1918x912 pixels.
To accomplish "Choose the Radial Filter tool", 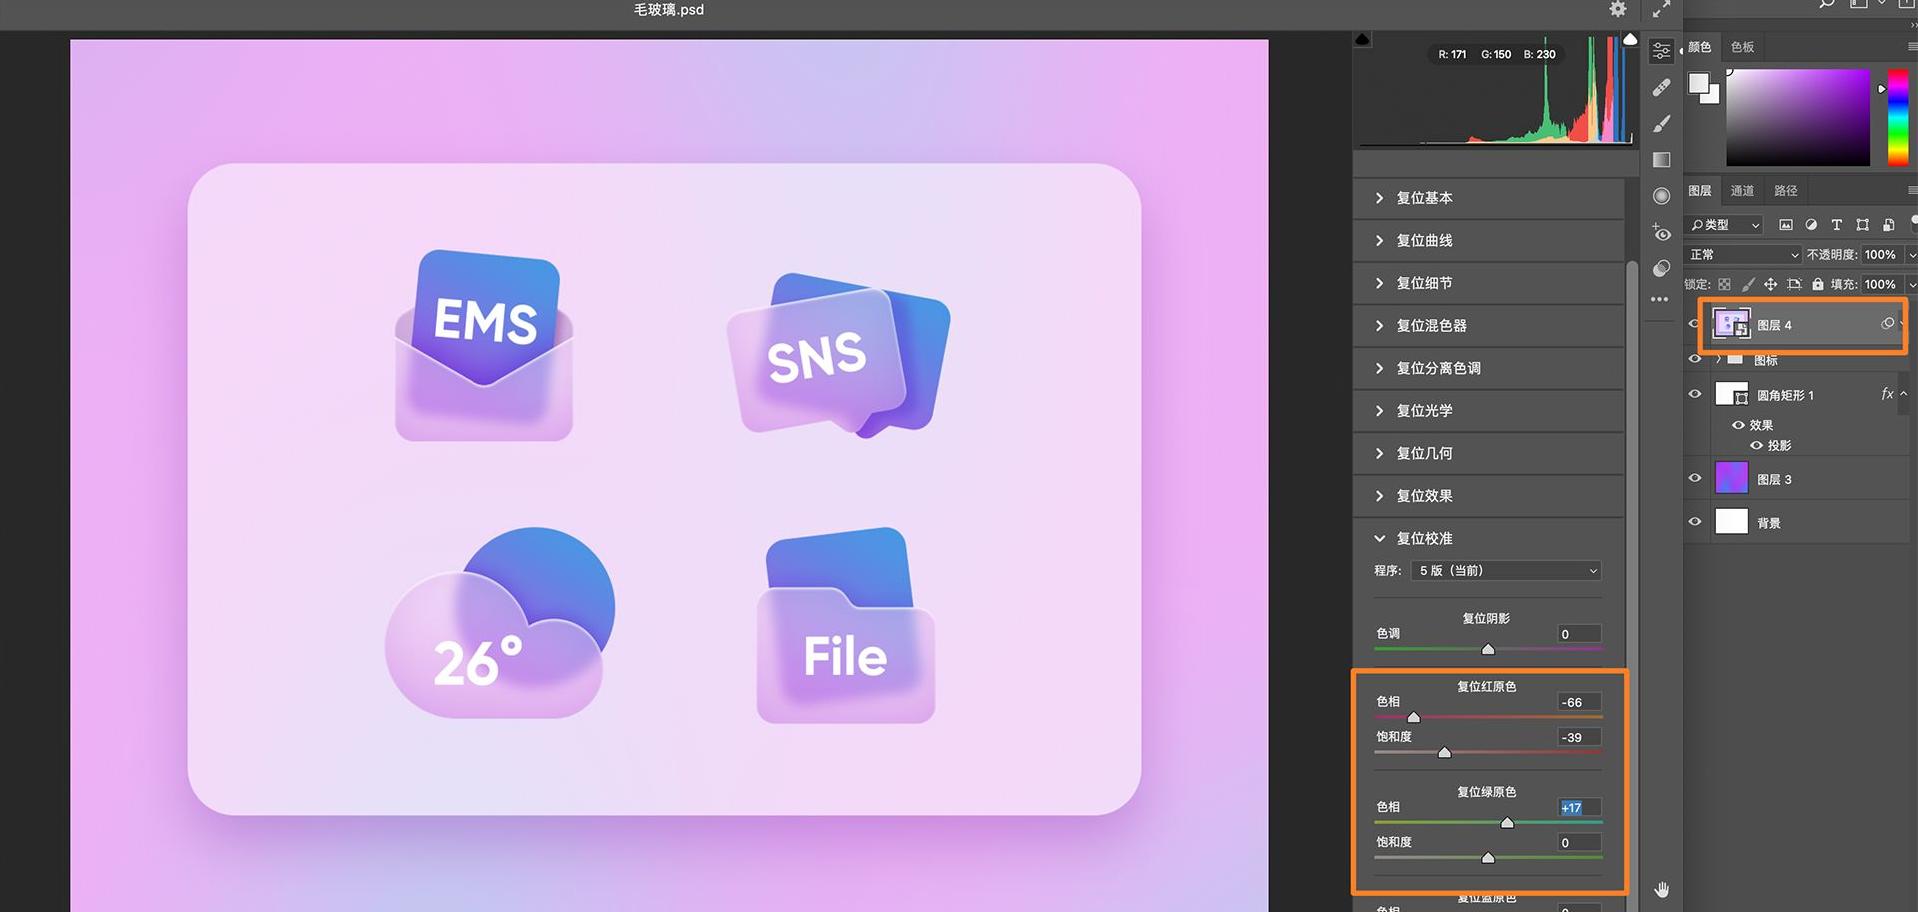I will coord(1661,196).
